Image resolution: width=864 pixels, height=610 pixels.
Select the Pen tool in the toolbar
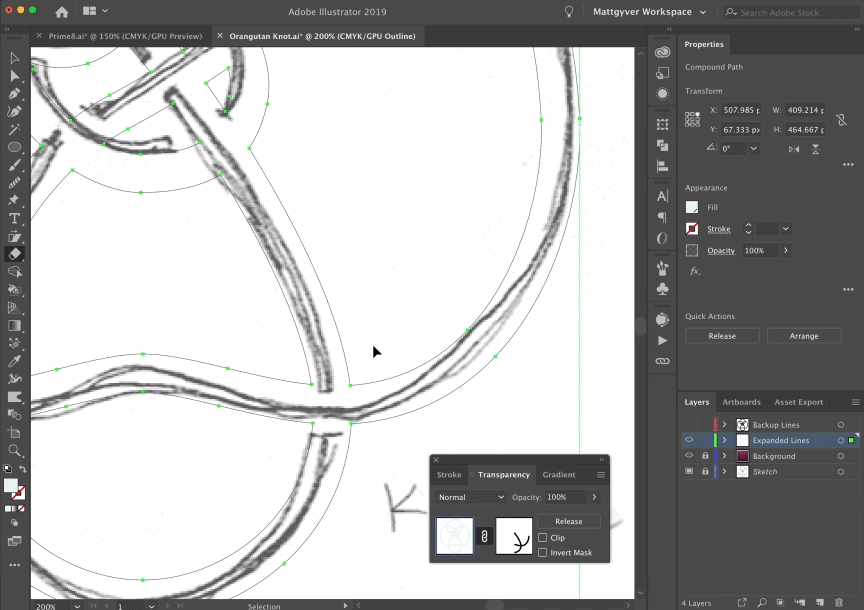click(14, 94)
